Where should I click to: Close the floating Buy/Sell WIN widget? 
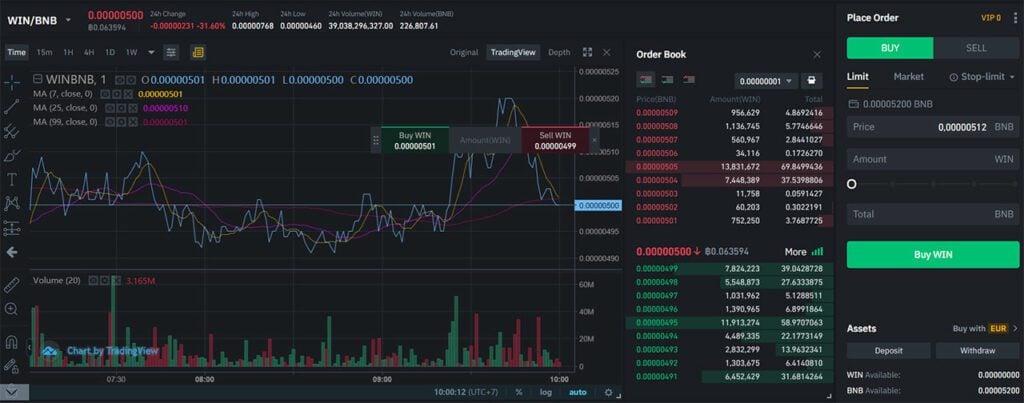pyautogui.click(x=594, y=140)
